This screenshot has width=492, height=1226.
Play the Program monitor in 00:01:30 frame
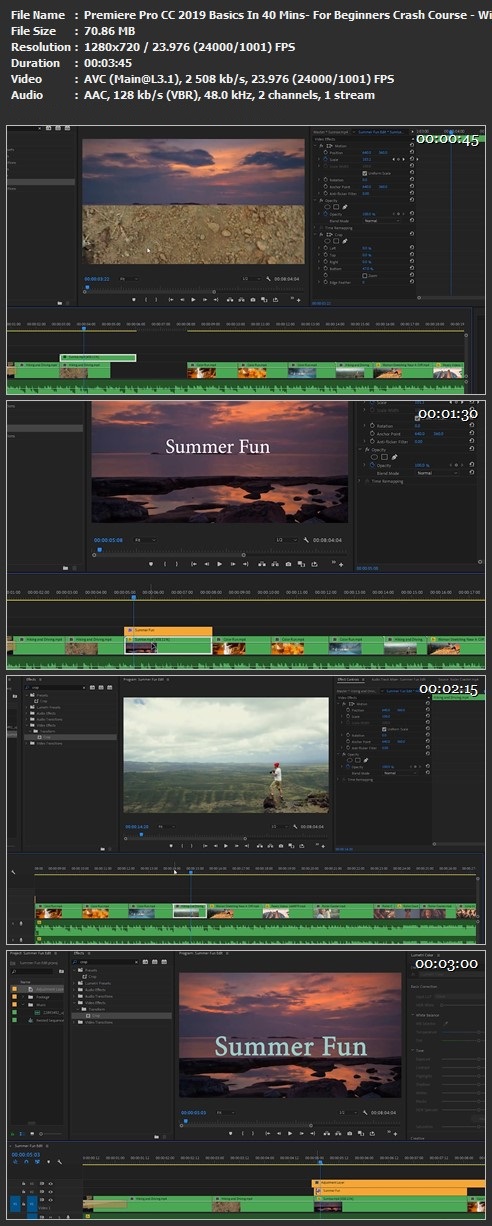point(219,564)
